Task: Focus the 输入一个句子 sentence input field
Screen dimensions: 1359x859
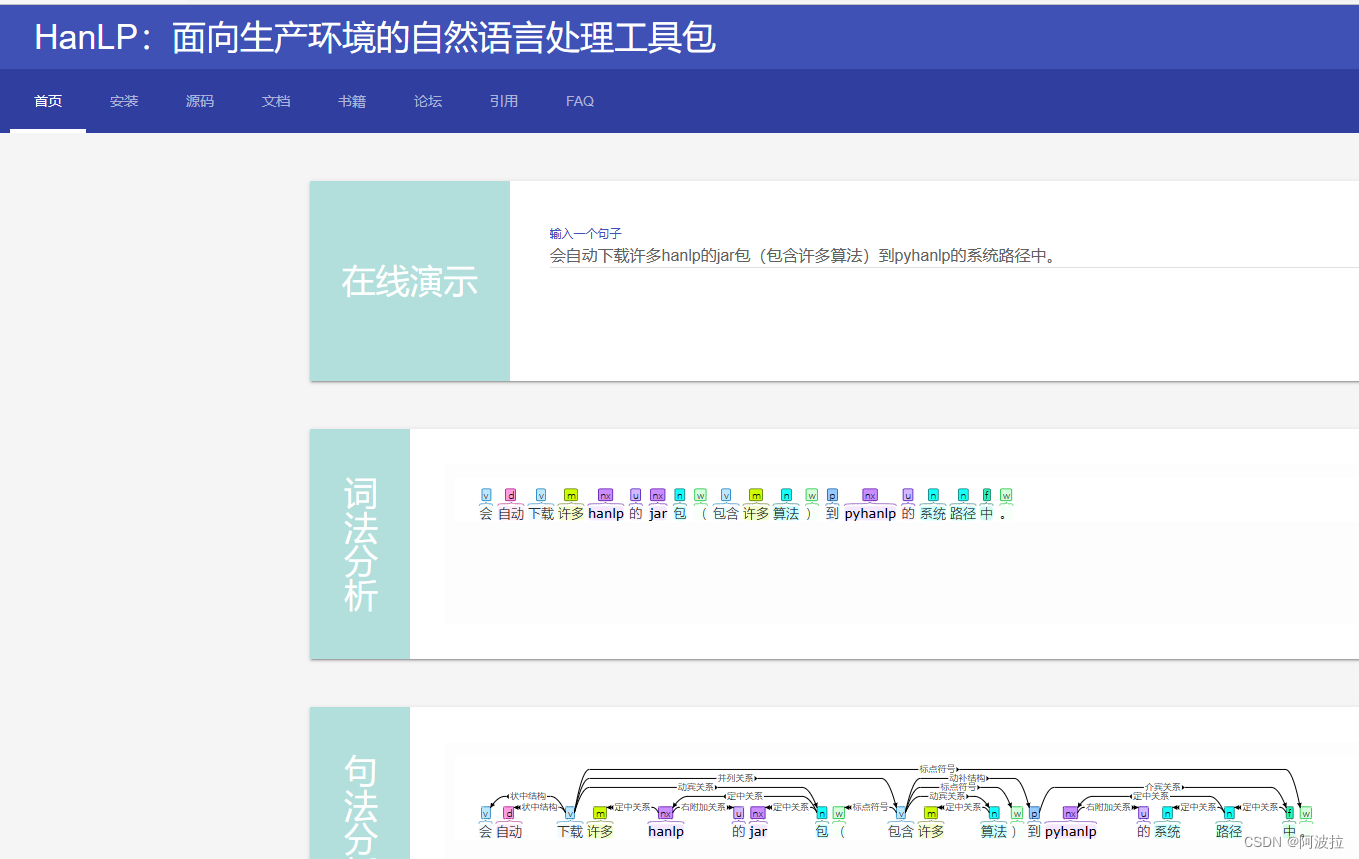Action: tap(954, 256)
